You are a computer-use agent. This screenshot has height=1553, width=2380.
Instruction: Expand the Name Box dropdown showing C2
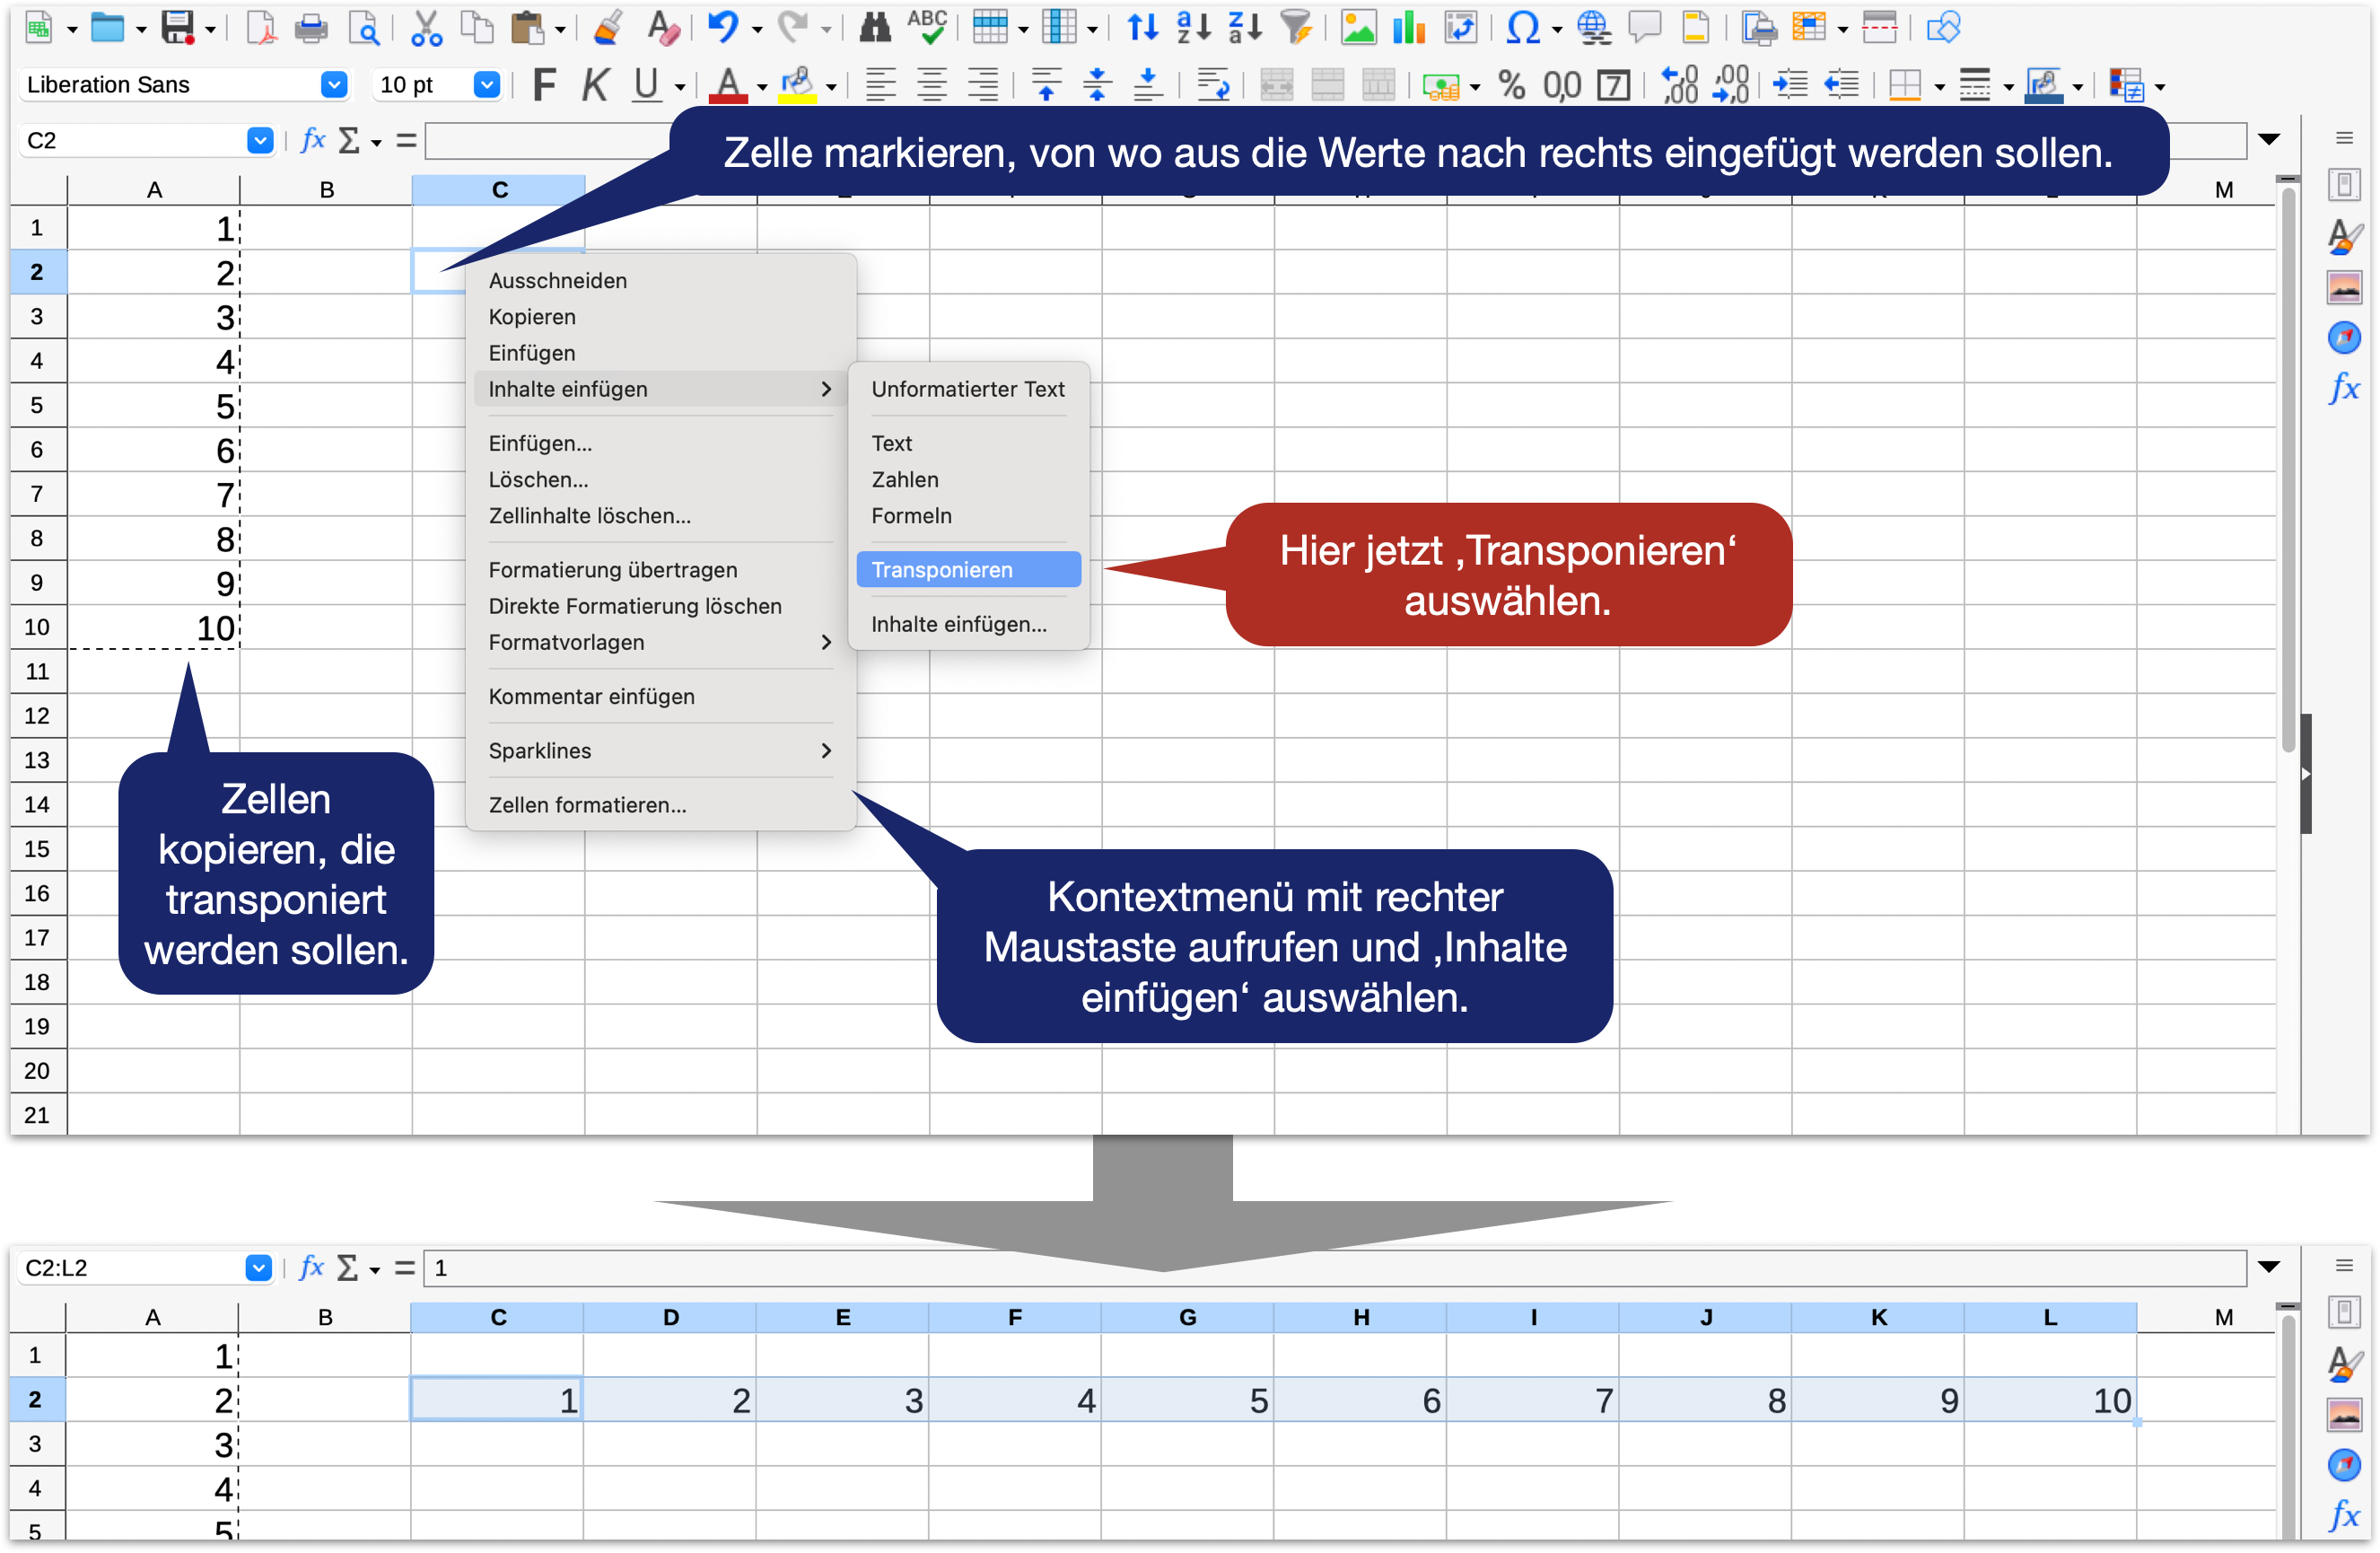260,140
